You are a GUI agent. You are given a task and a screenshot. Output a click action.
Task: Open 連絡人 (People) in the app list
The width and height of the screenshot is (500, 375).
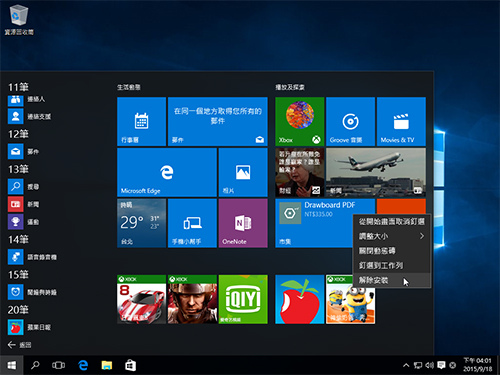[27, 99]
